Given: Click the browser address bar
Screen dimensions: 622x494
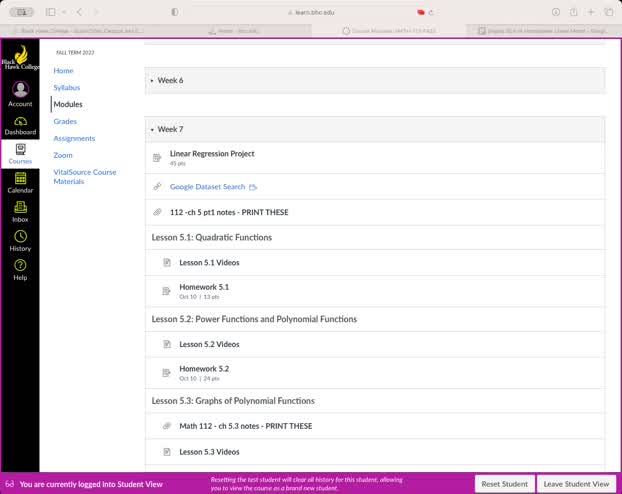Looking at the screenshot, I should 310,12.
